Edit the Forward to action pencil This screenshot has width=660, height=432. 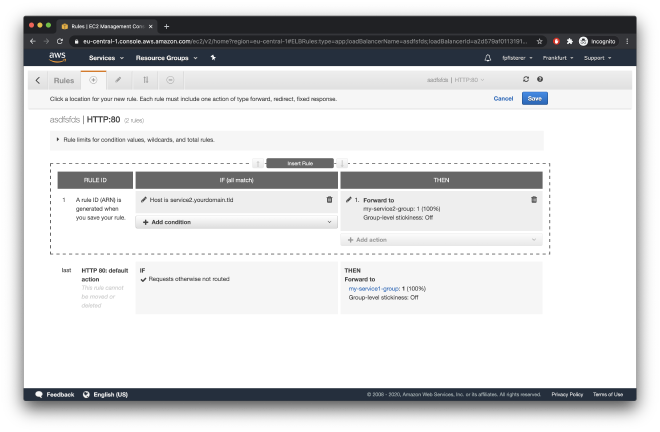coord(349,200)
